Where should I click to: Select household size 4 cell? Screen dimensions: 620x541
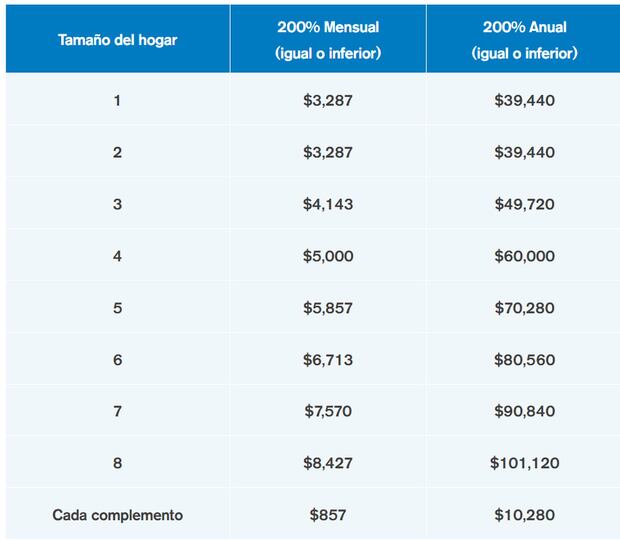click(117, 256)
